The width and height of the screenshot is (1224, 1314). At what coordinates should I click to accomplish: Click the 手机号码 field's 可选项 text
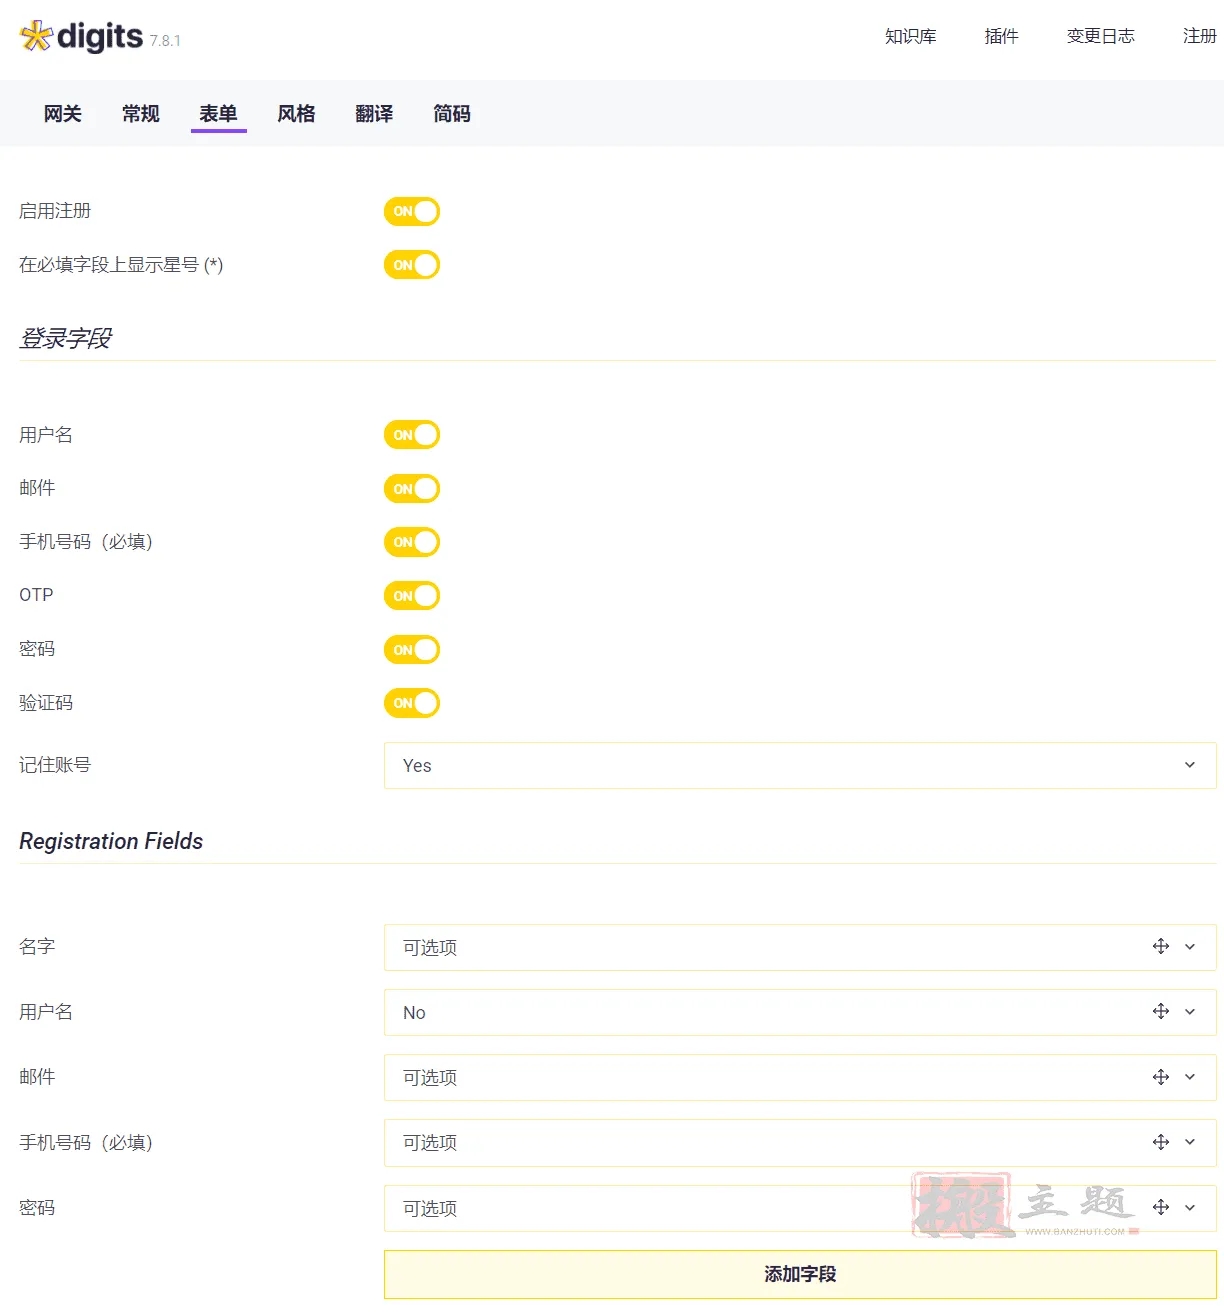click(430, 1142)
